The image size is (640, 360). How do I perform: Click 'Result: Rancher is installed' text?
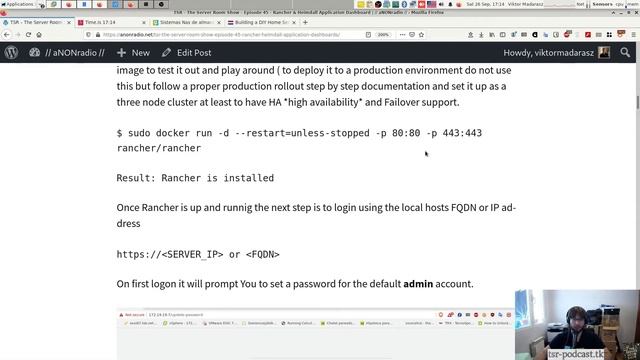point(195,178)
